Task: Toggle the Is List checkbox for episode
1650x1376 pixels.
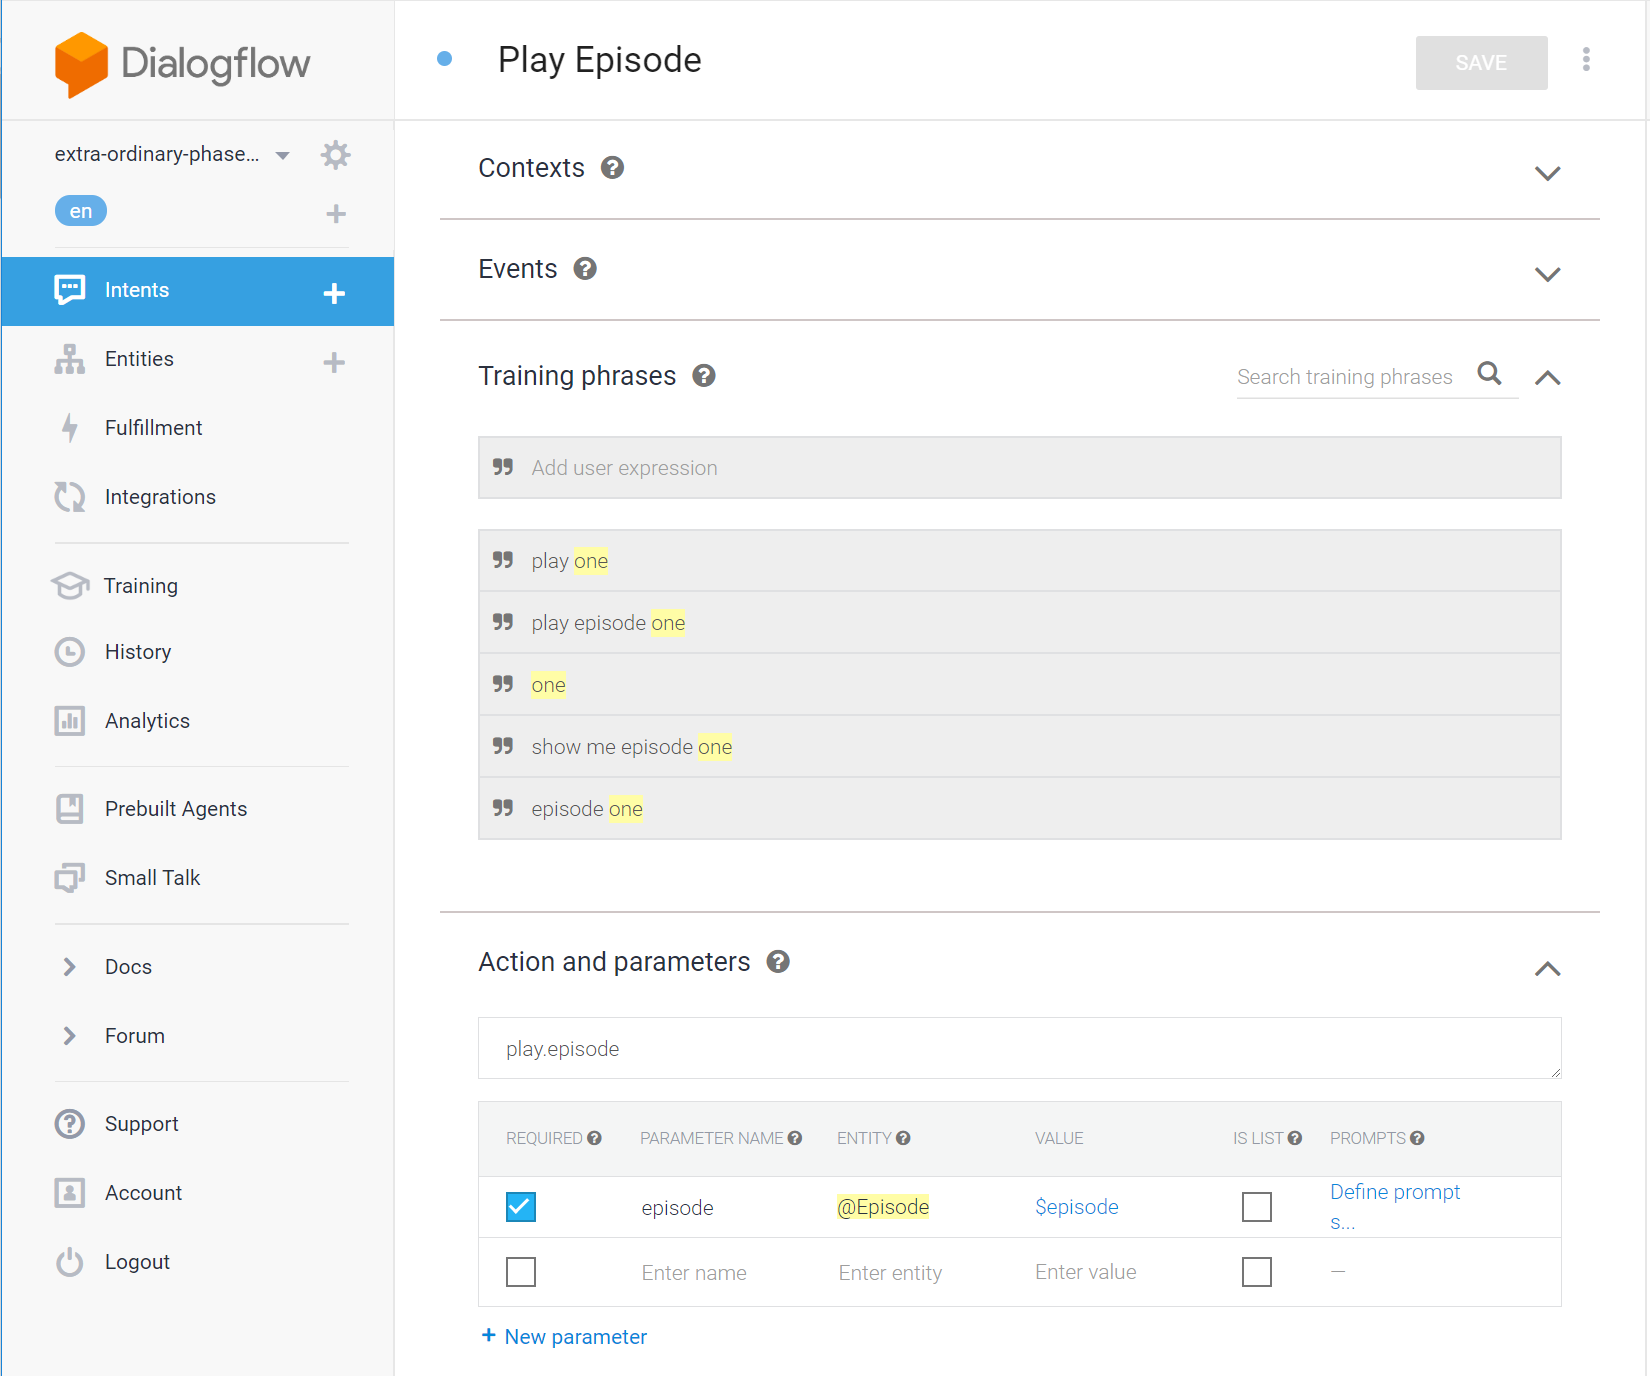Action: [1256, 1207]
